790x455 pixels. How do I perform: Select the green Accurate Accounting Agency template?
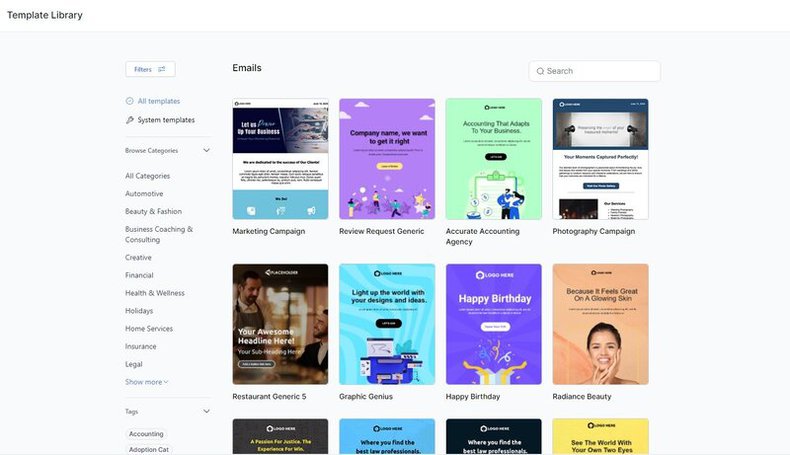click(x=493, y=159)
